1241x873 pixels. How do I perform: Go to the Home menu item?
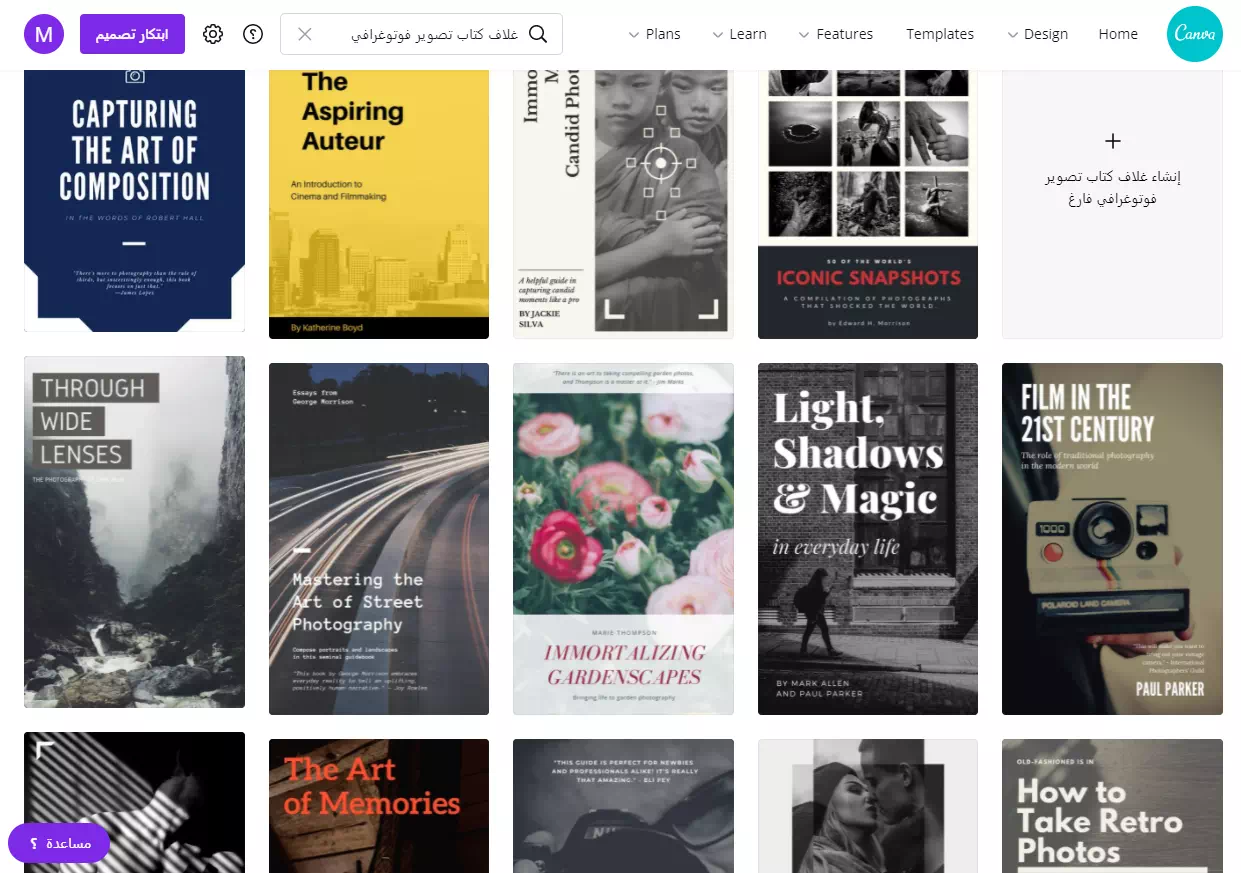1118,34
